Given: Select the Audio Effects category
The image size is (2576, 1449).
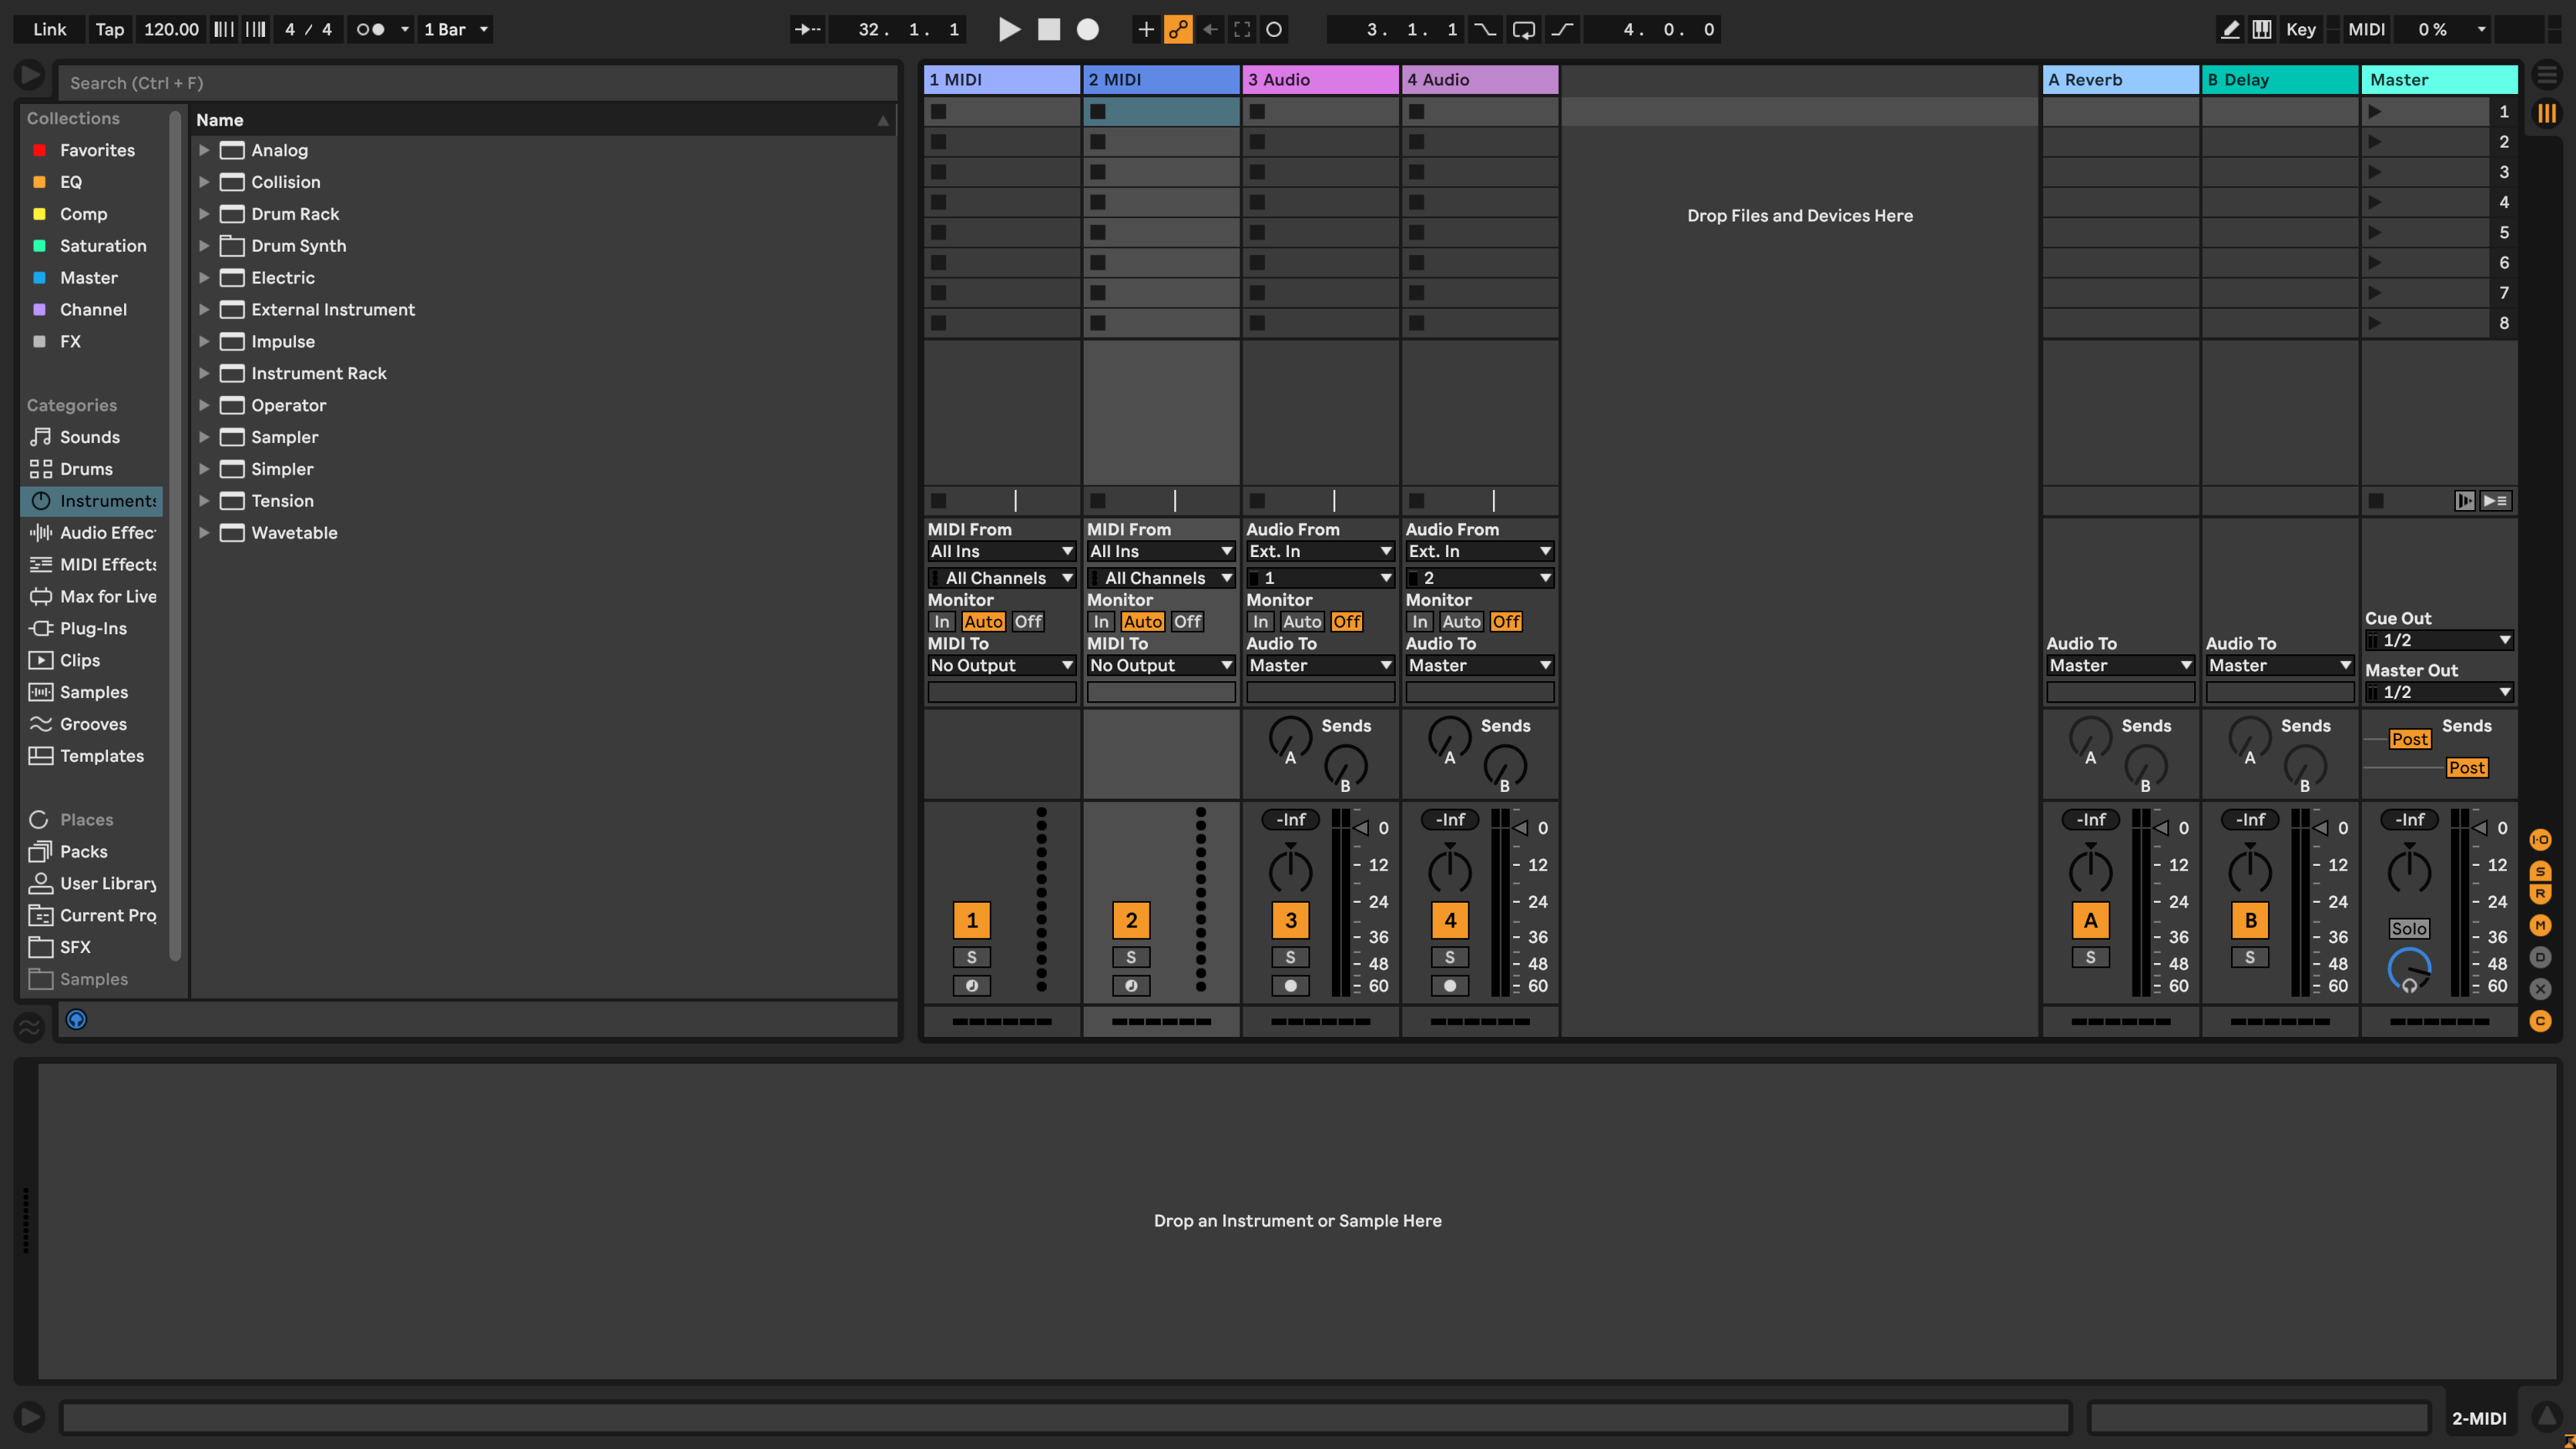Looking at the screenshot, I should click(x=92, y=533).
